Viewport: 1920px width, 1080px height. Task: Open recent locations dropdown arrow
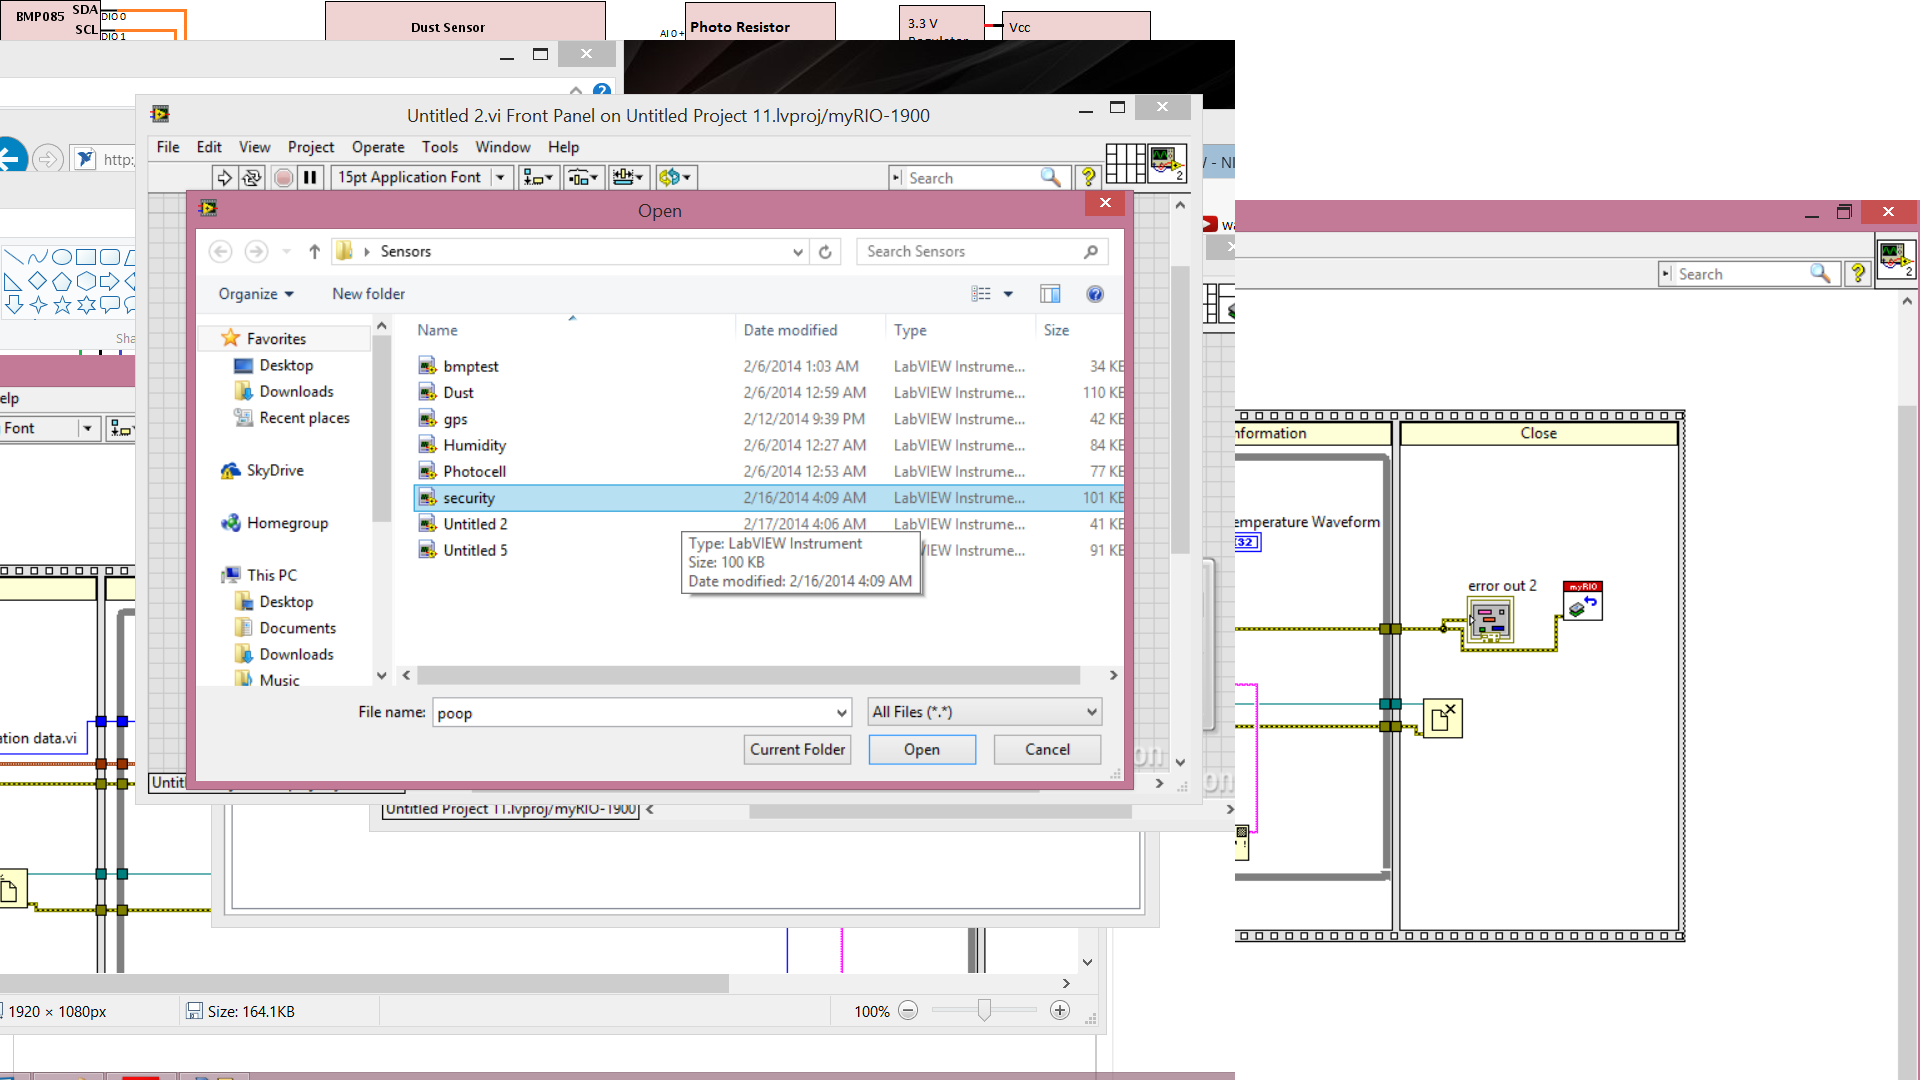click(x=286, y=252)
